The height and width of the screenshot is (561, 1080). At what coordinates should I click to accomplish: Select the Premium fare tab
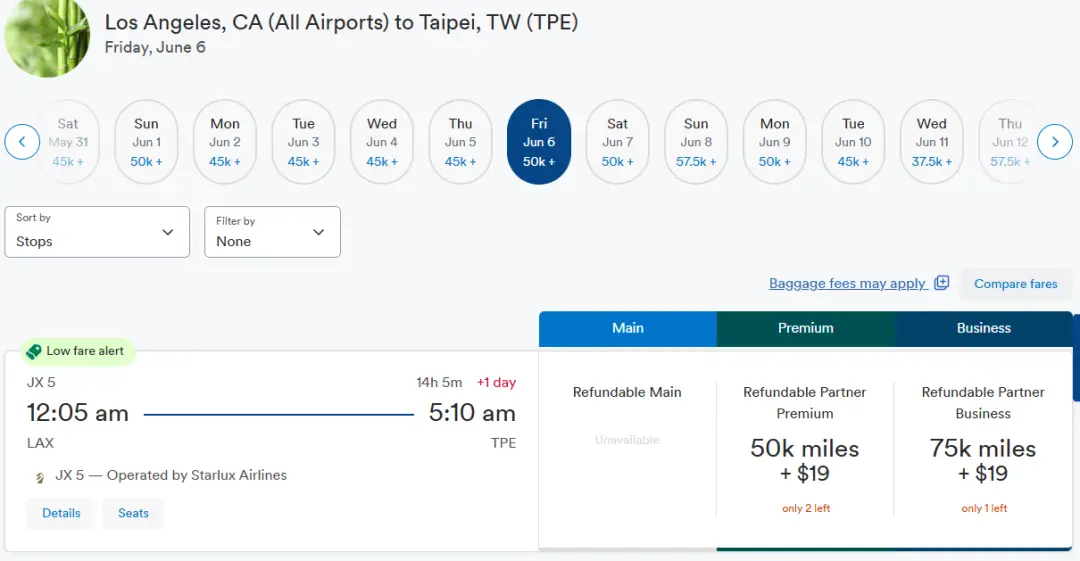[805, 328]
